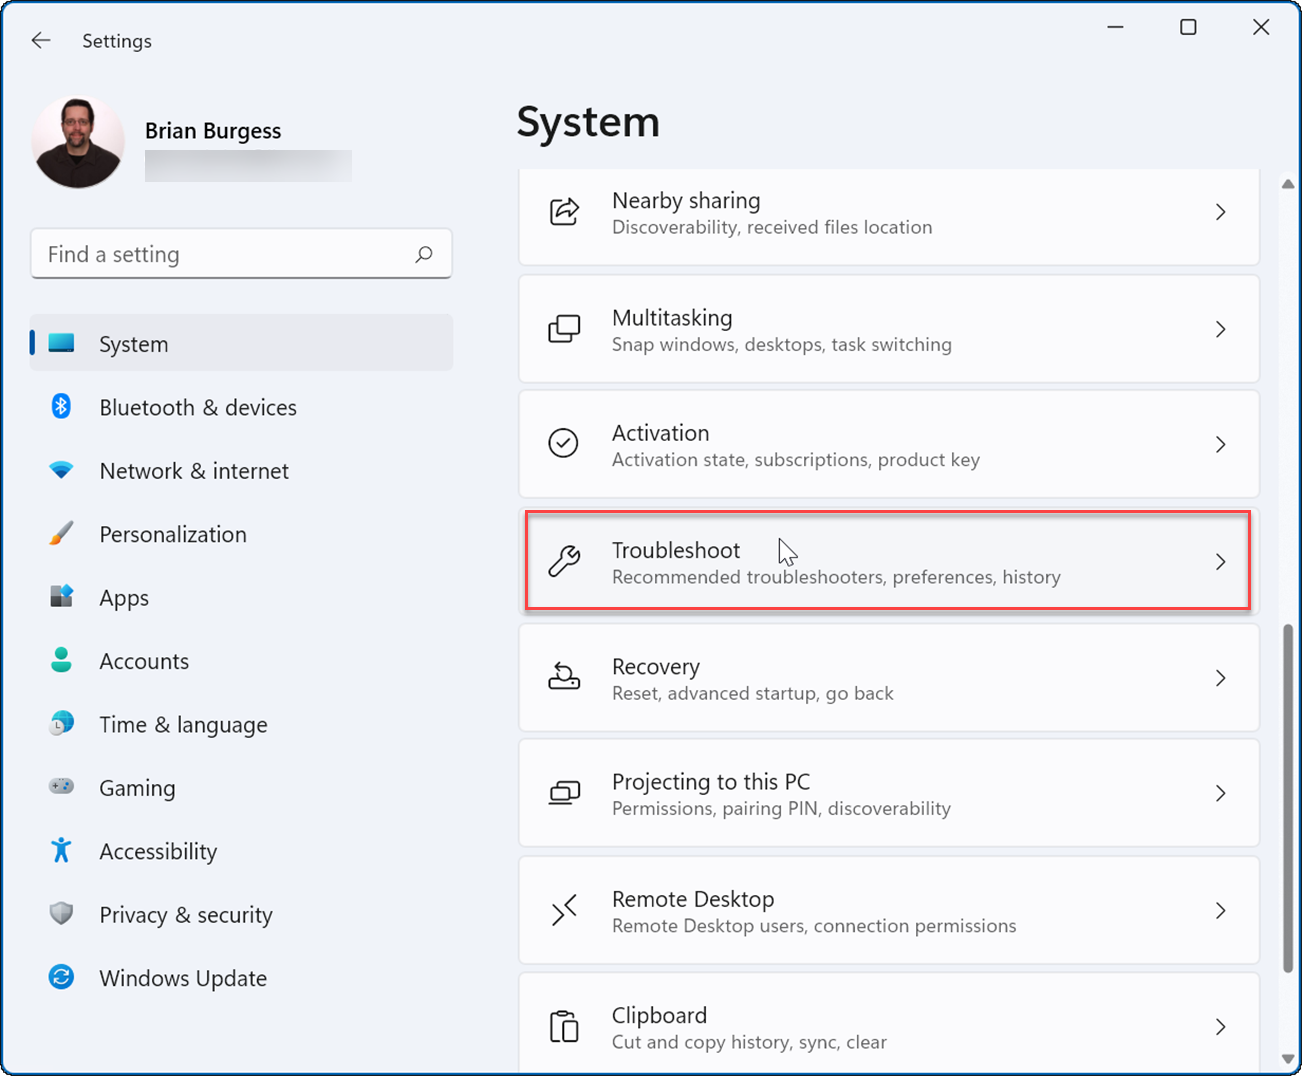Open Bluetooth & devices in sidebar

coord(198,408)
